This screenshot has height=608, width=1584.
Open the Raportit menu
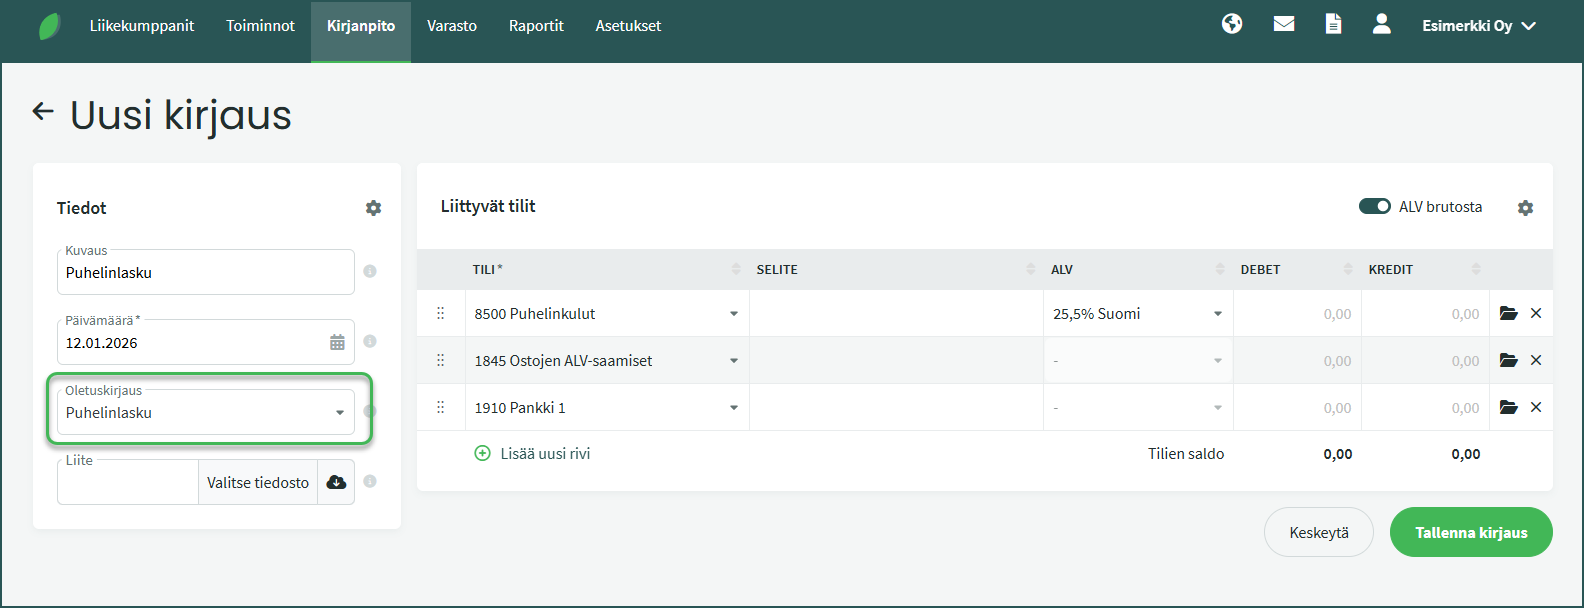tap(536, 26)
